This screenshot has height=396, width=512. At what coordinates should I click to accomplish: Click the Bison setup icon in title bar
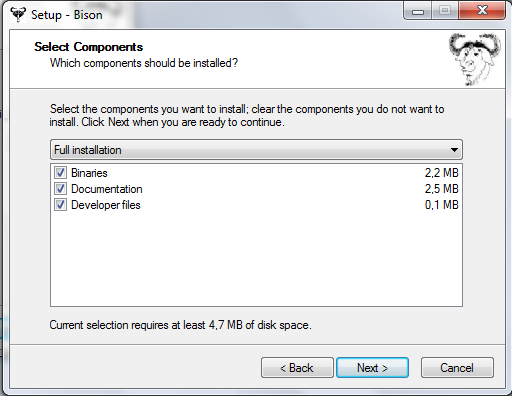pyautogui.click(x=18, y=14)
